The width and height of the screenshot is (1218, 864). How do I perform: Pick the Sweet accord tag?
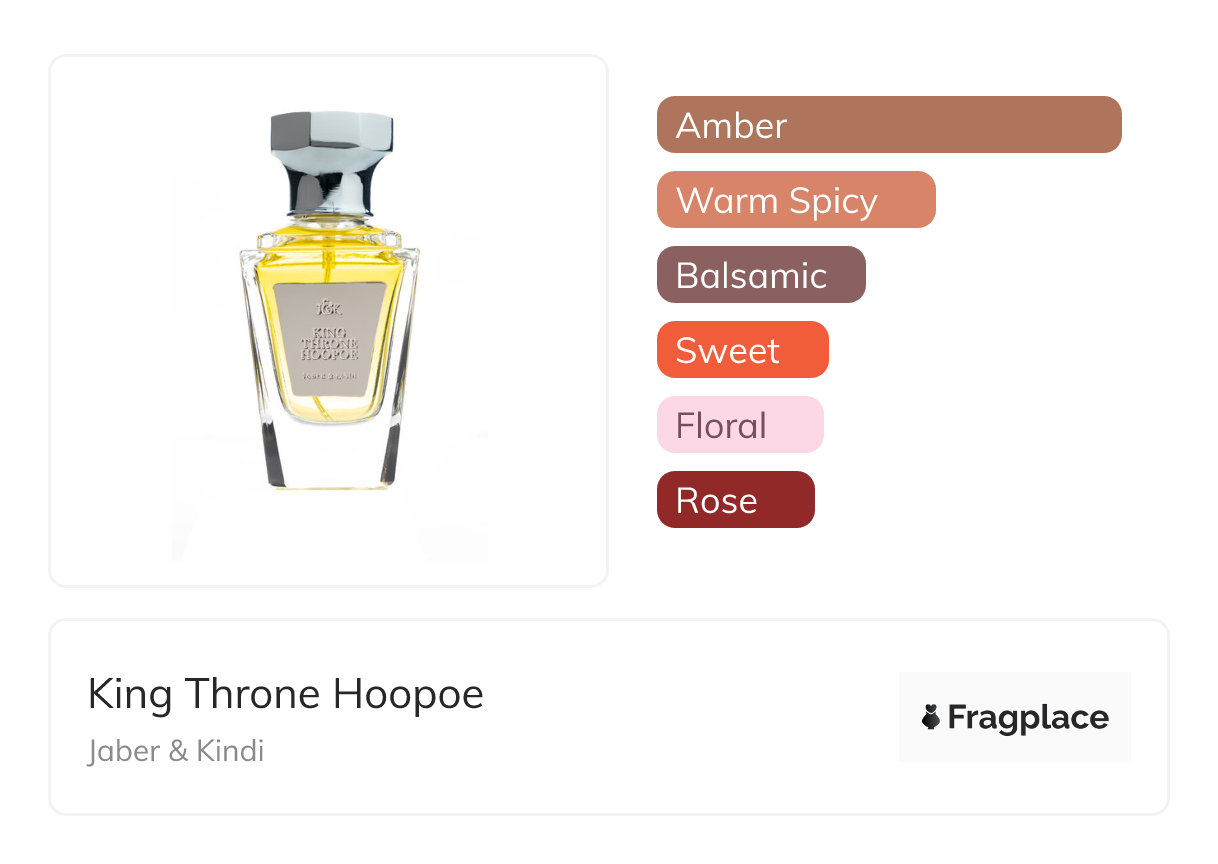[742, 350]
